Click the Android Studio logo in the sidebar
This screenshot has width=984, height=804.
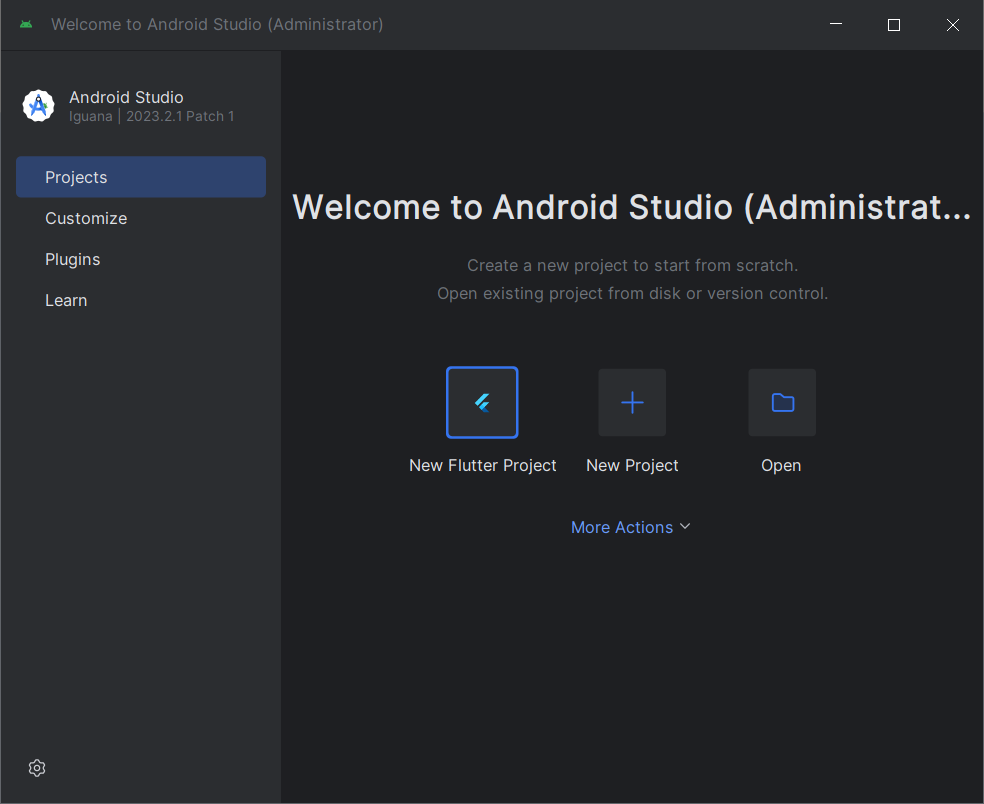[x=38, y=106]
